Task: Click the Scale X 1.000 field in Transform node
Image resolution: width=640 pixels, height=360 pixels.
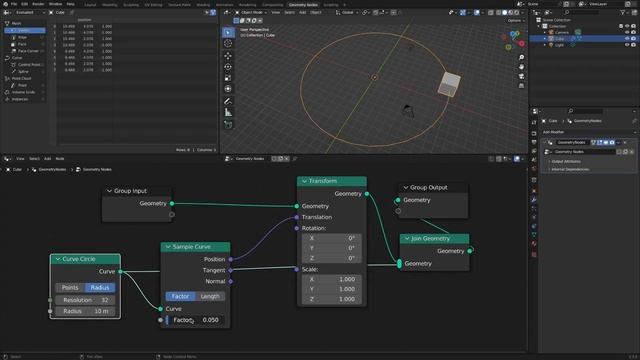Action: [x=331, y=279]
